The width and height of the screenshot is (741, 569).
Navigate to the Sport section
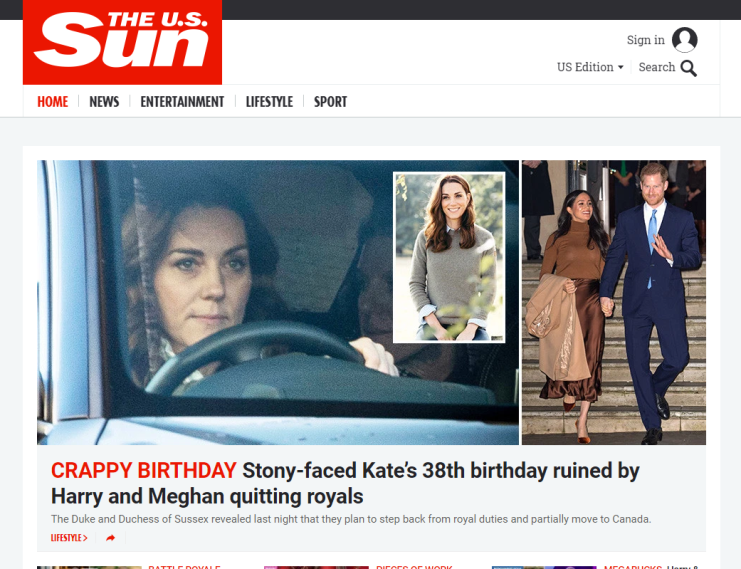(x=330, y=101)
